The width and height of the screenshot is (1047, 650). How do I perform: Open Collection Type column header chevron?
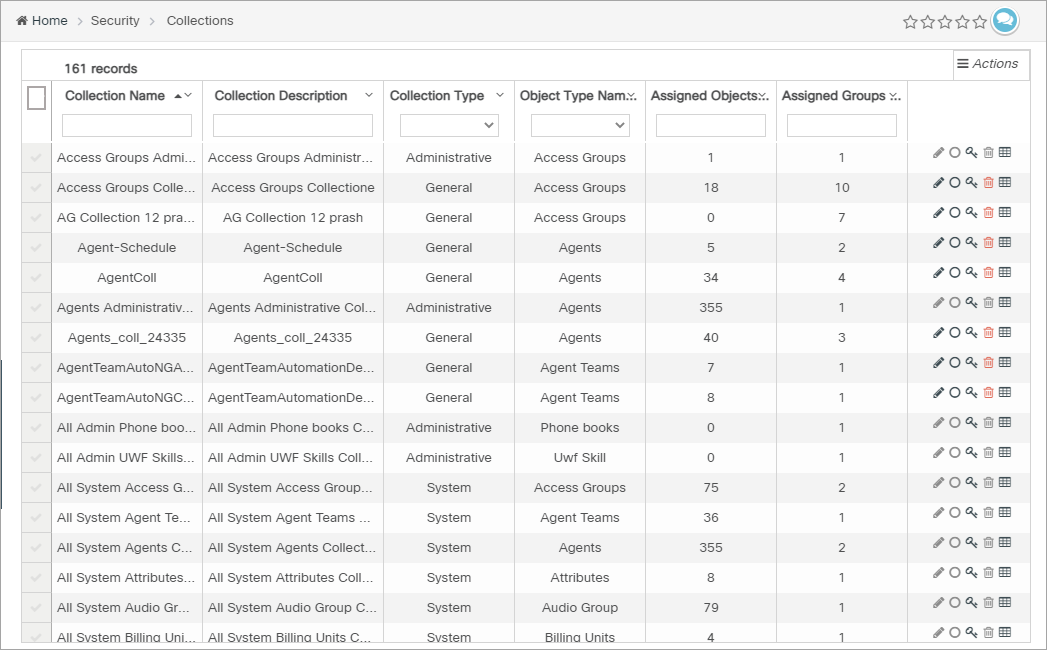499,96
